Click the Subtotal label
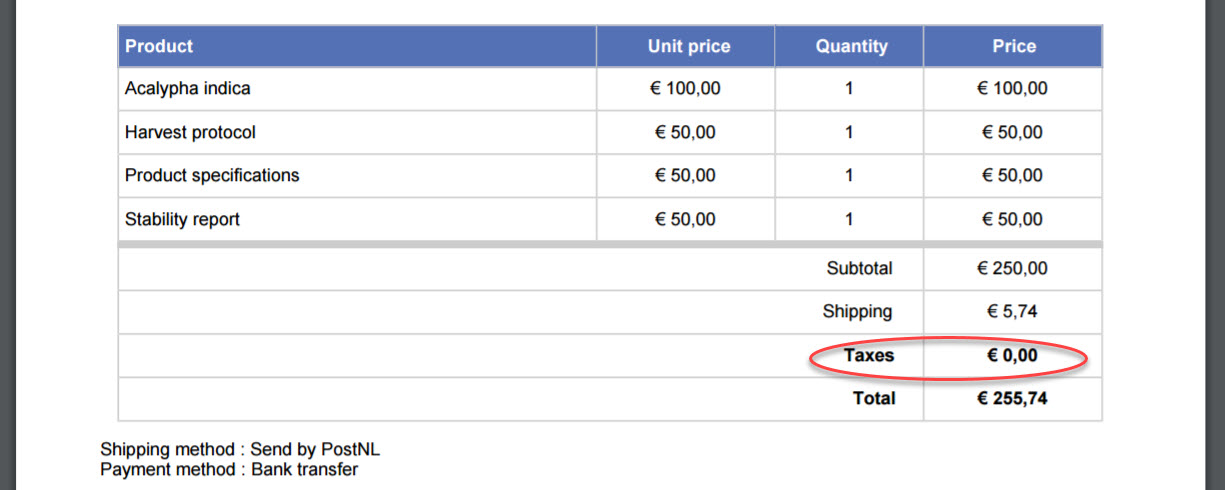 click(859, 268)
